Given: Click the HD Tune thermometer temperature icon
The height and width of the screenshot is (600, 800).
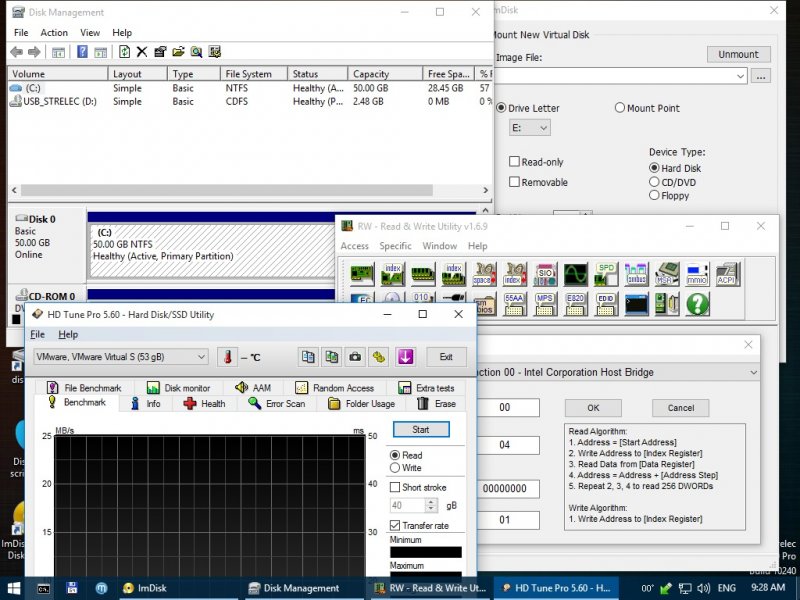Looking at the screenshot, I should coord(228,357).
